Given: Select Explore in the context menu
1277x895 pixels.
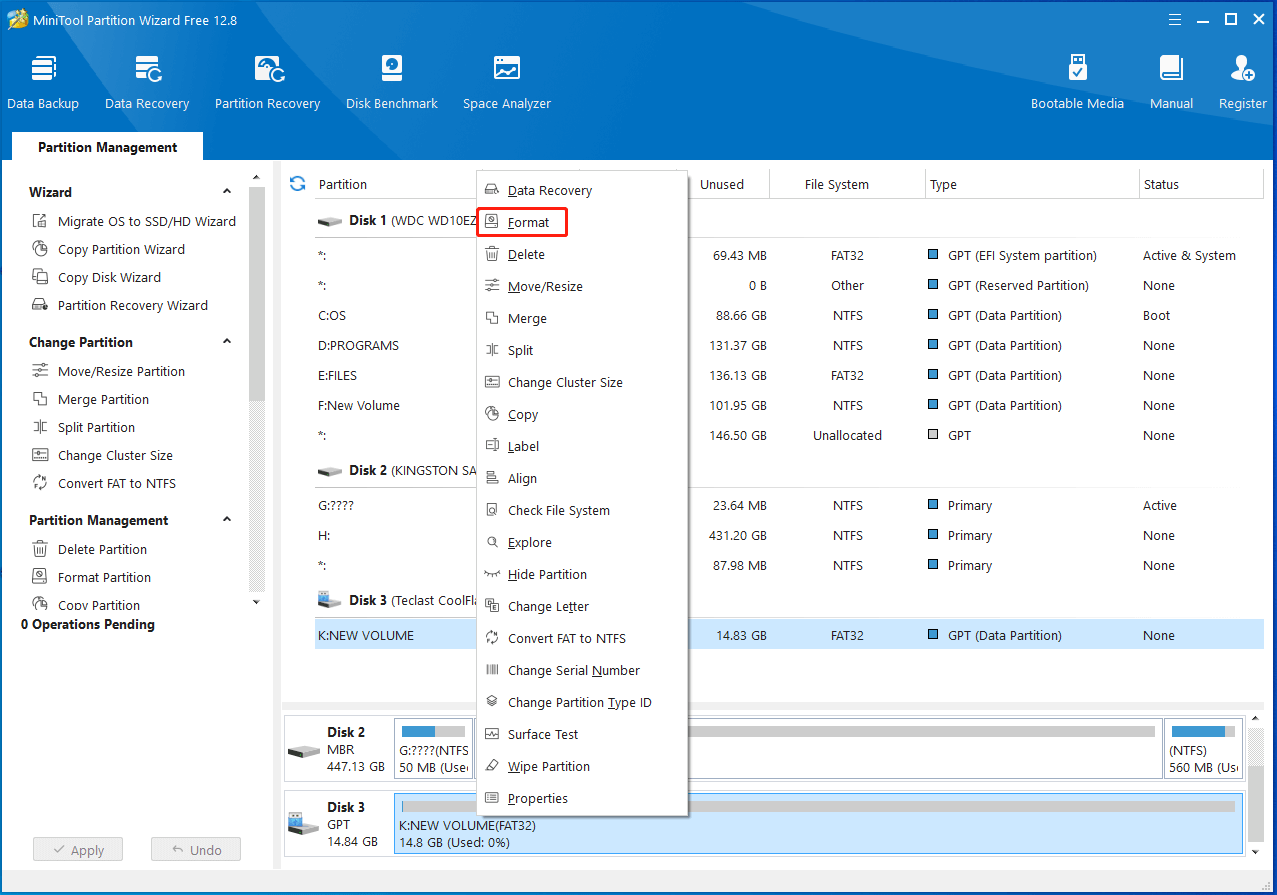Looking at the screenshot, I should click(581, 542).
